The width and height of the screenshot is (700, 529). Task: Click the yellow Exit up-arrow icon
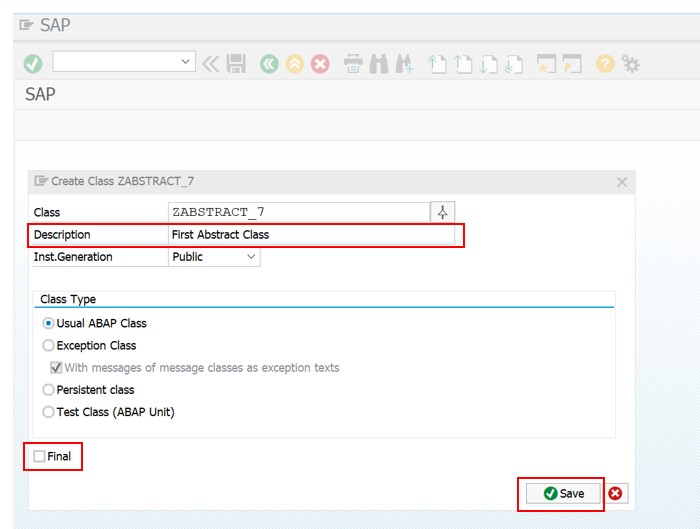click(294, 64)
